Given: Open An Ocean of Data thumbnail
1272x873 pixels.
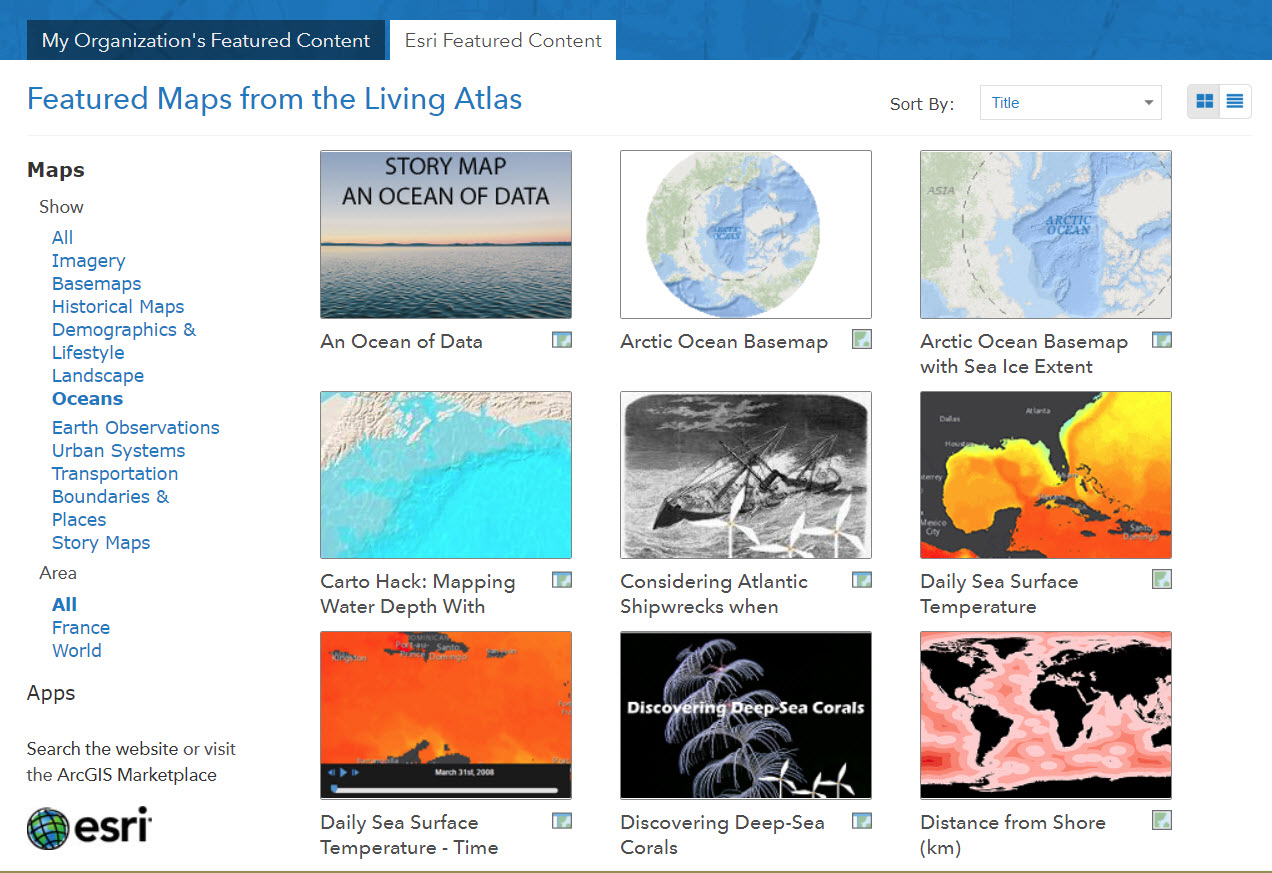Looking at the screenshot, I should [446, 235].
